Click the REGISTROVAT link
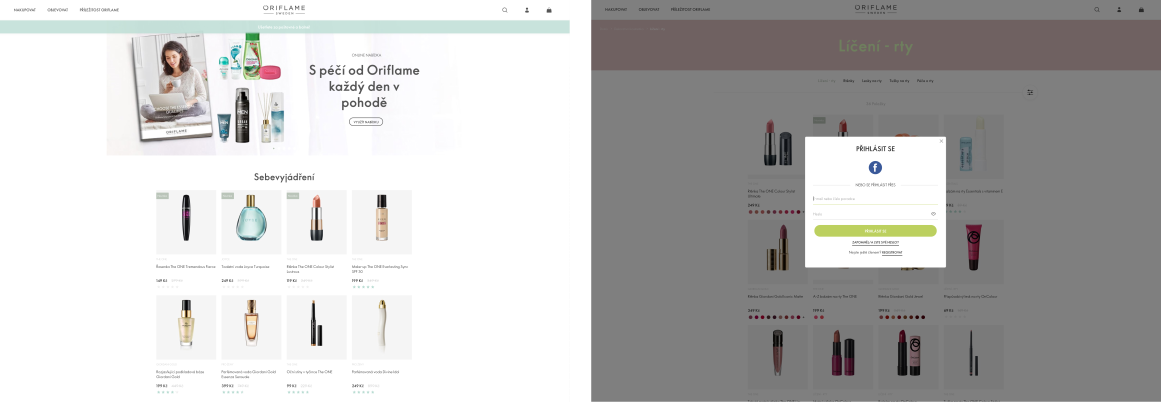This screenshot has width=1161, height=402. pyautogui.click(x=891, y=253)
